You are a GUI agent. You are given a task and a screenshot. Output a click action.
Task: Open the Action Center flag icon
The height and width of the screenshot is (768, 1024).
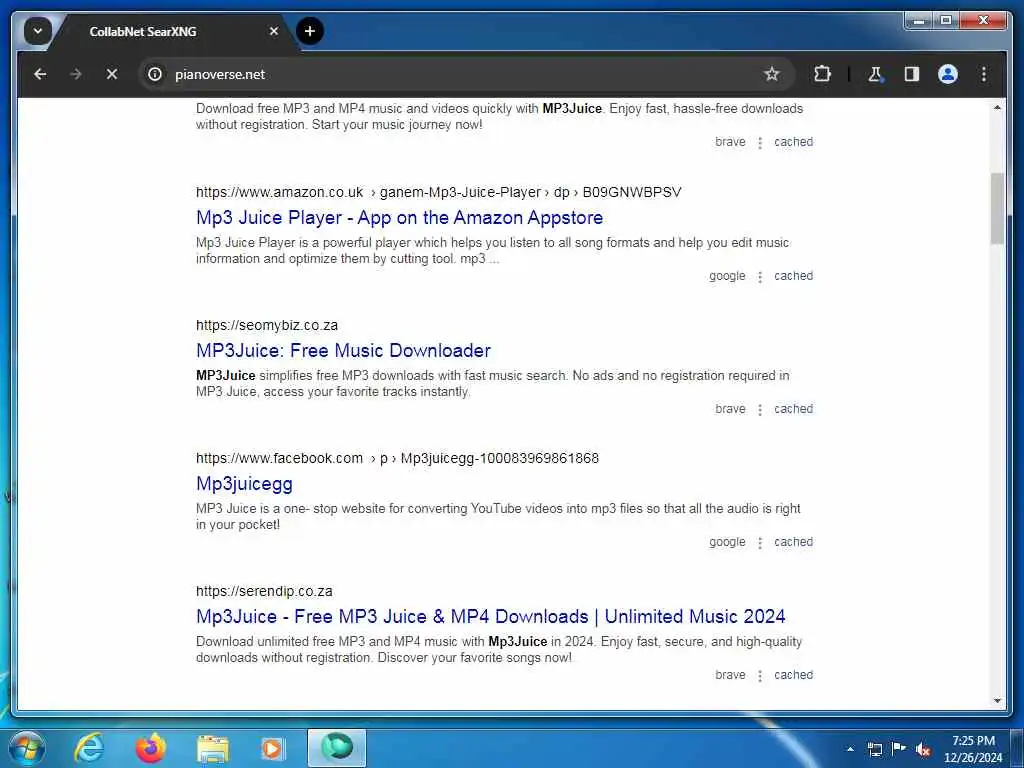899,749
